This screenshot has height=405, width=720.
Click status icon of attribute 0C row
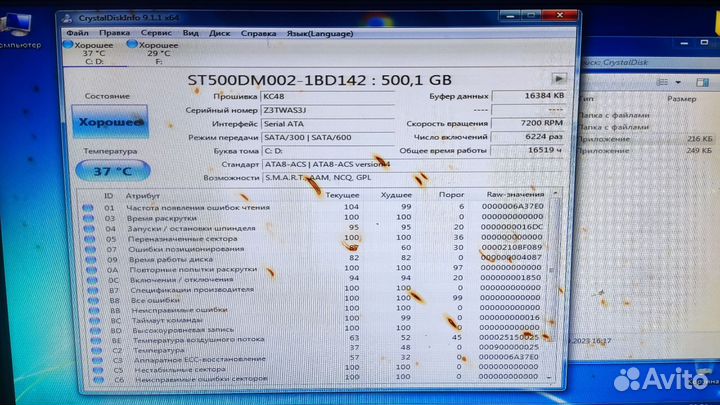tap(92, 280)
